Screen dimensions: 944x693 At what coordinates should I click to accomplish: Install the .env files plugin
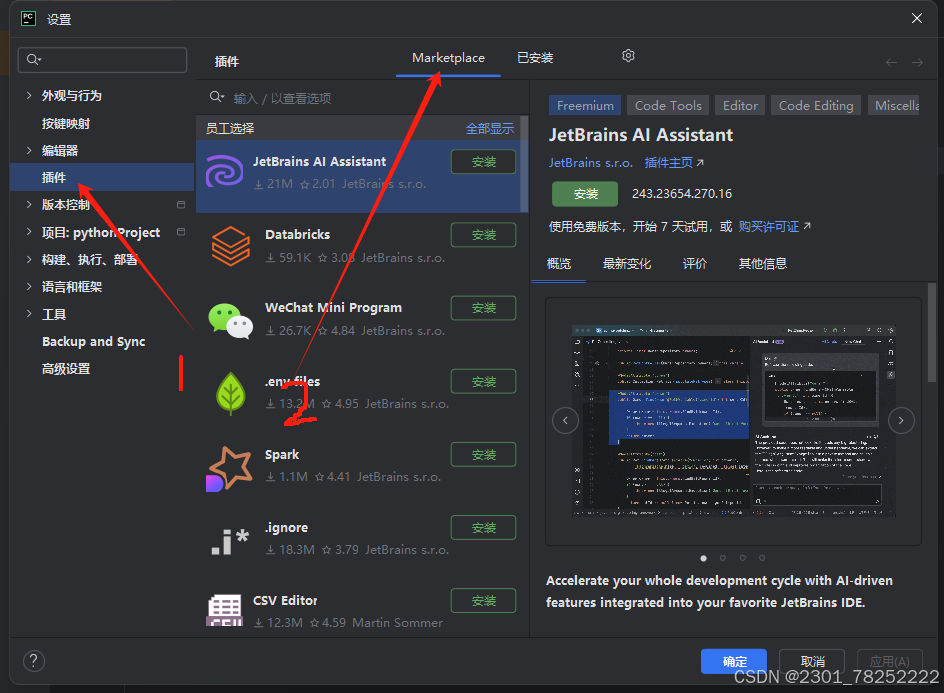(483, 382)
